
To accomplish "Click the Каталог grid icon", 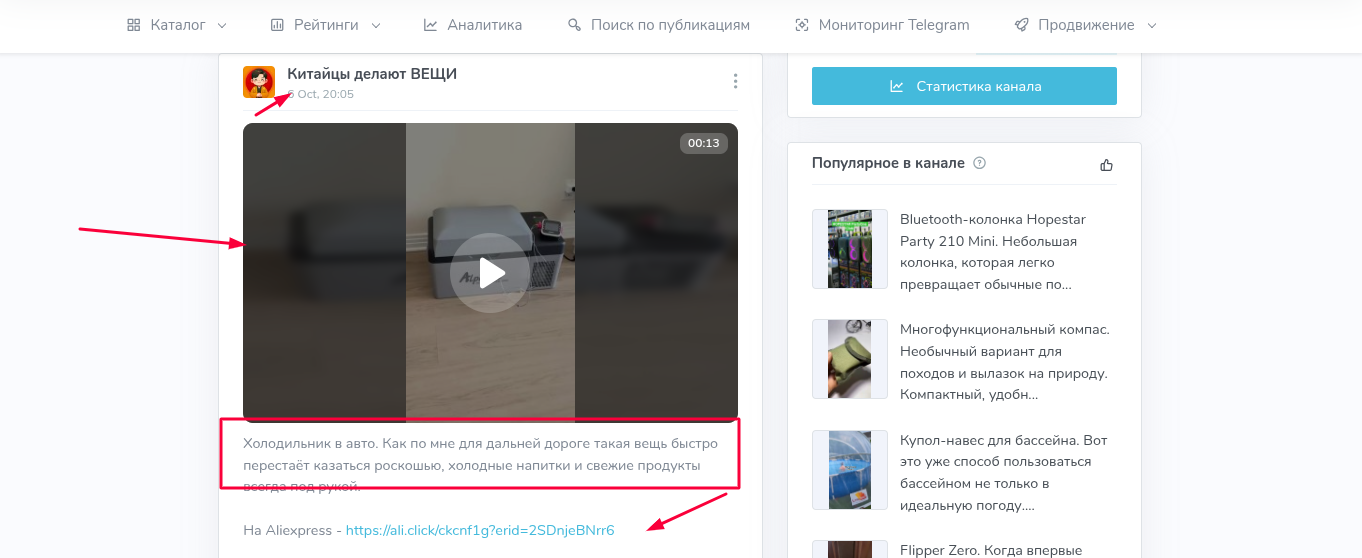I will click(x=134, y=25).
